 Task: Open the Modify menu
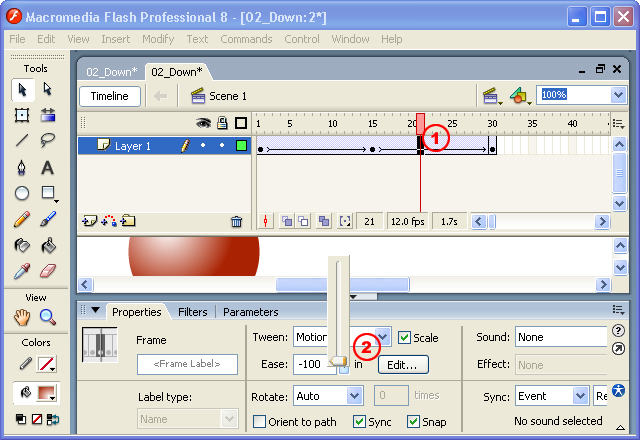pos(157,39)
